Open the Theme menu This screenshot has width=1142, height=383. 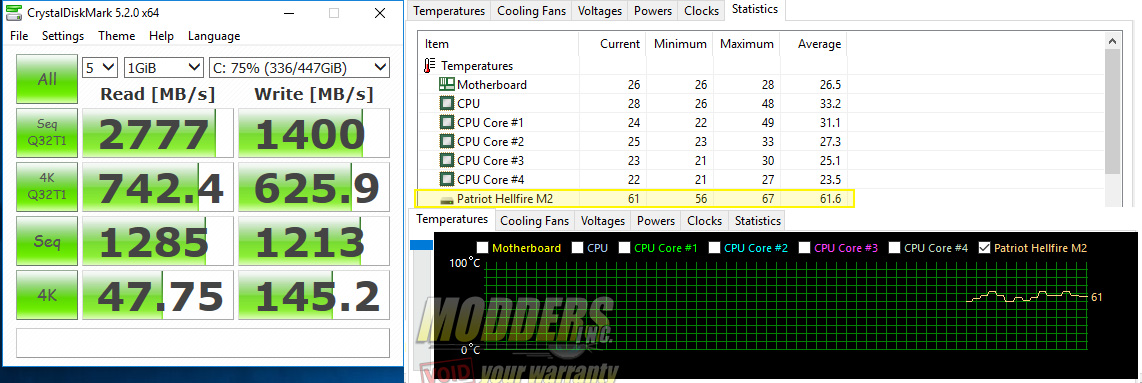pos(117,36)
